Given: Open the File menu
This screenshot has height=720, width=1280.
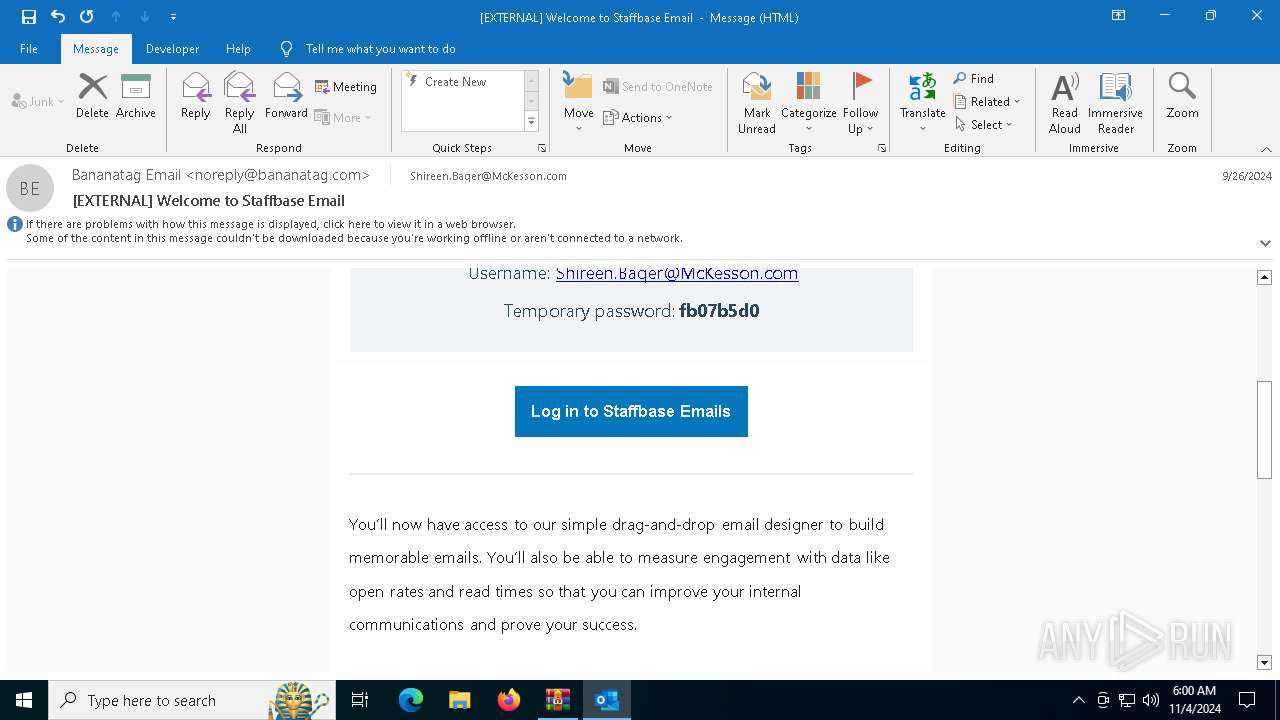Looking at the screenshot, I should click(29, 49).
